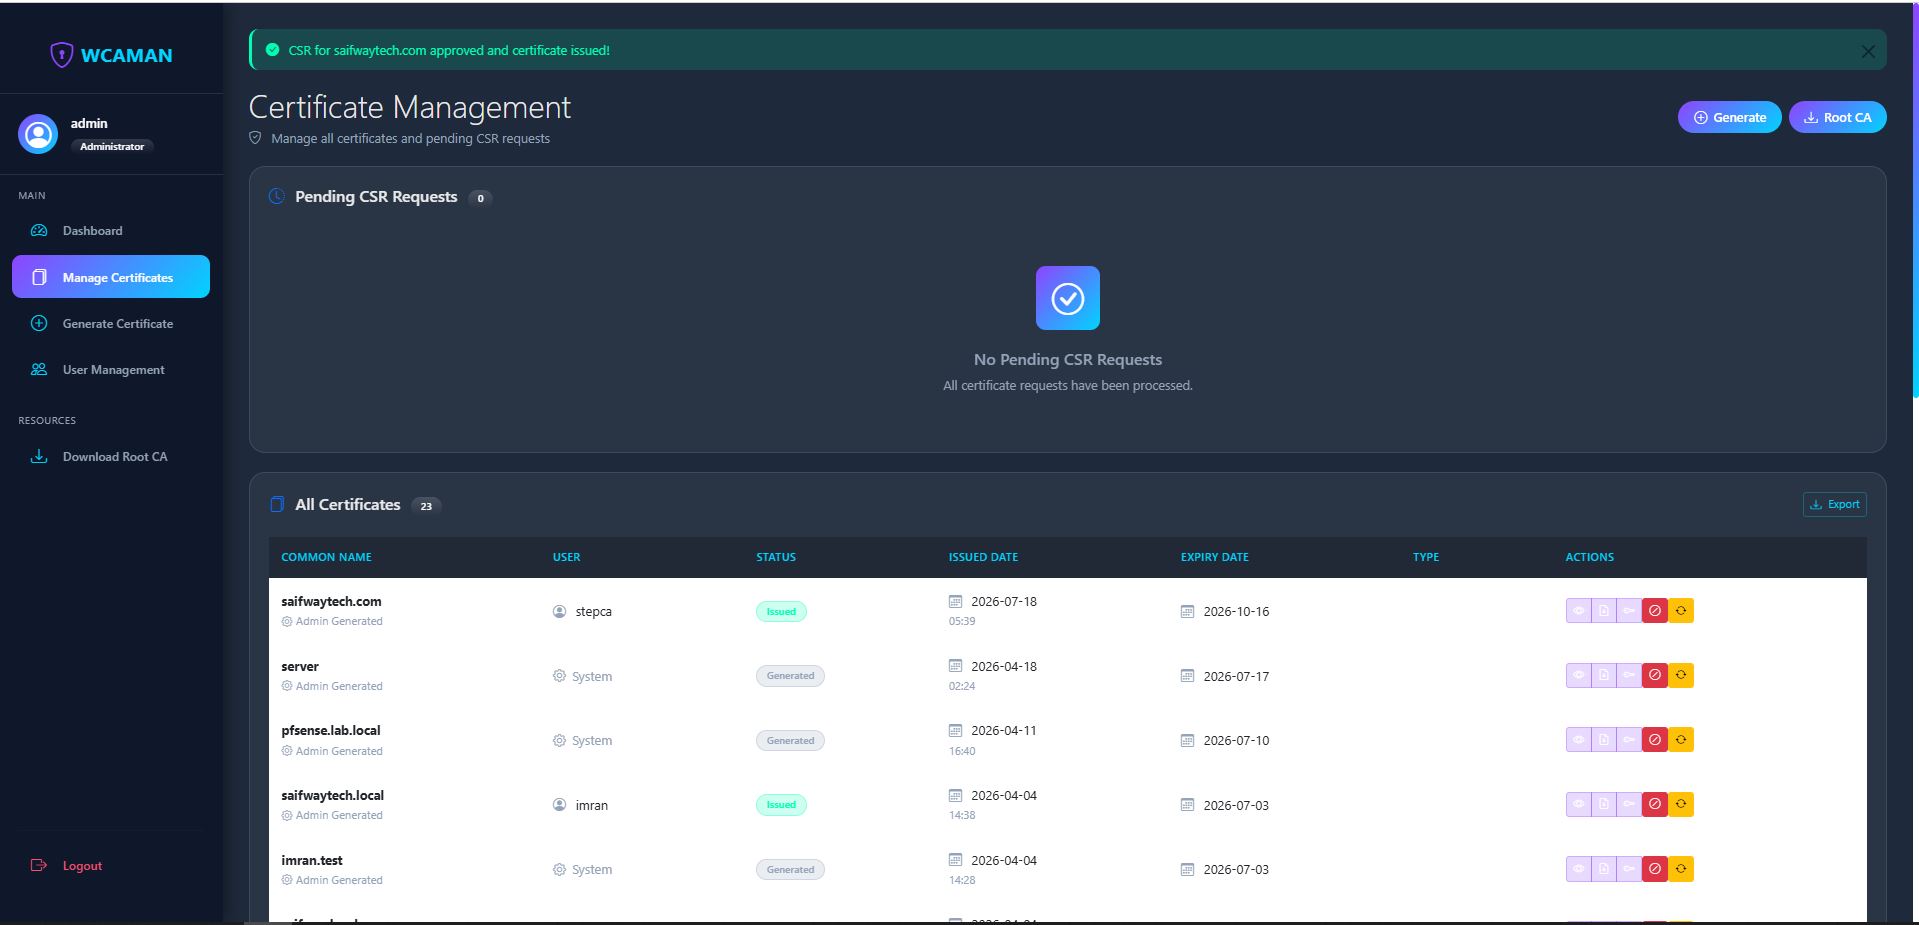
Task: Click the stepca user cell
Action: 582,611
